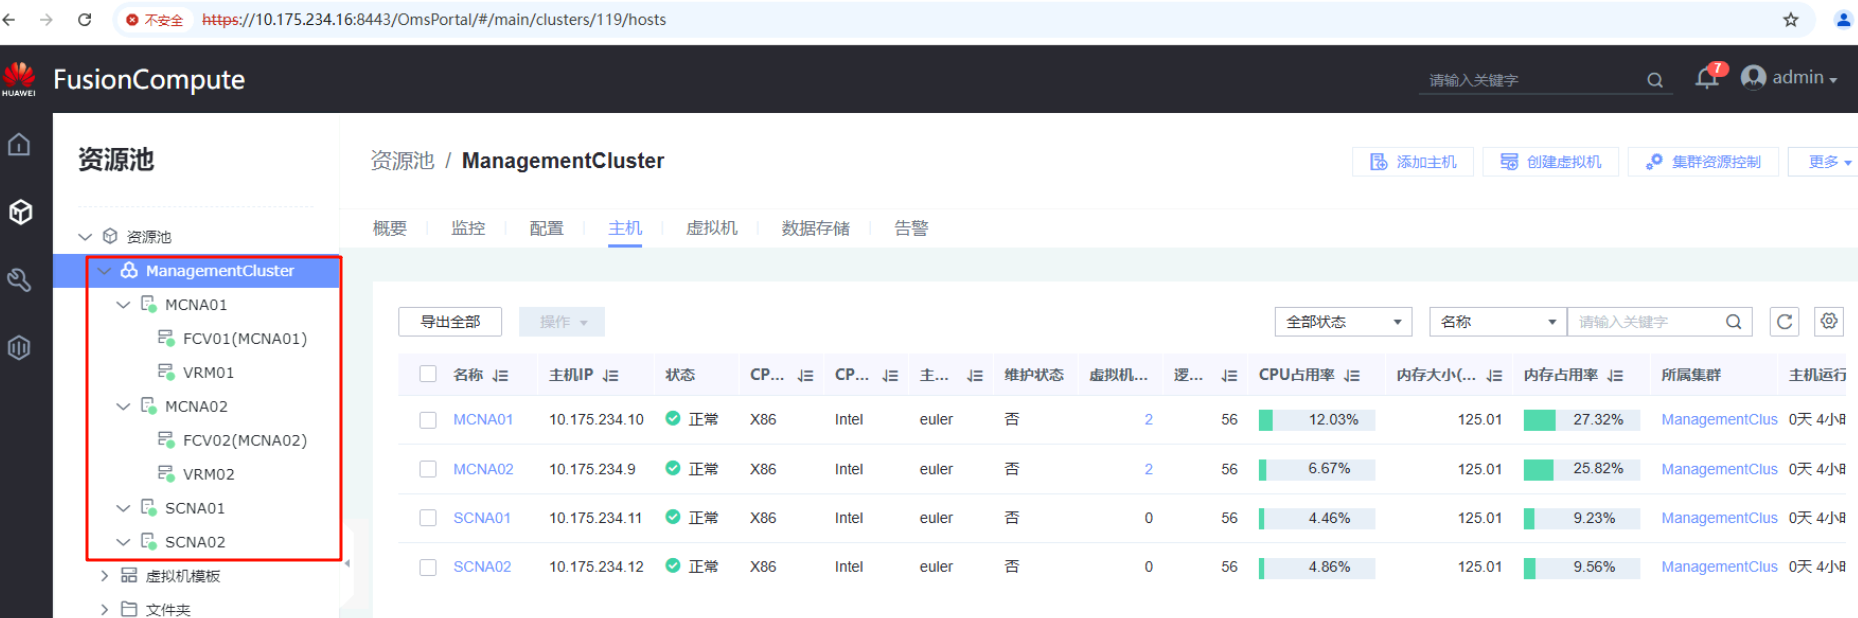
Task: Open the SCNA01 host link in table
Action: pos(482,518)
